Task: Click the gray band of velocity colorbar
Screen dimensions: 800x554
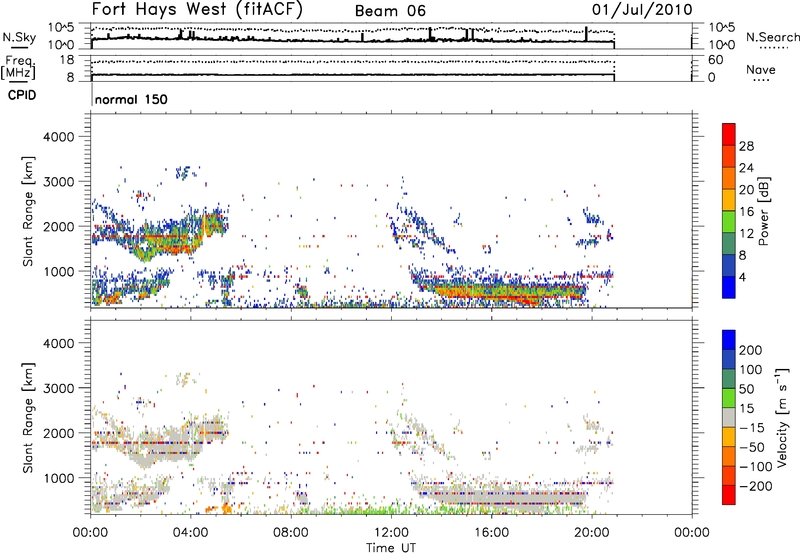Action: tap(729, 417)
